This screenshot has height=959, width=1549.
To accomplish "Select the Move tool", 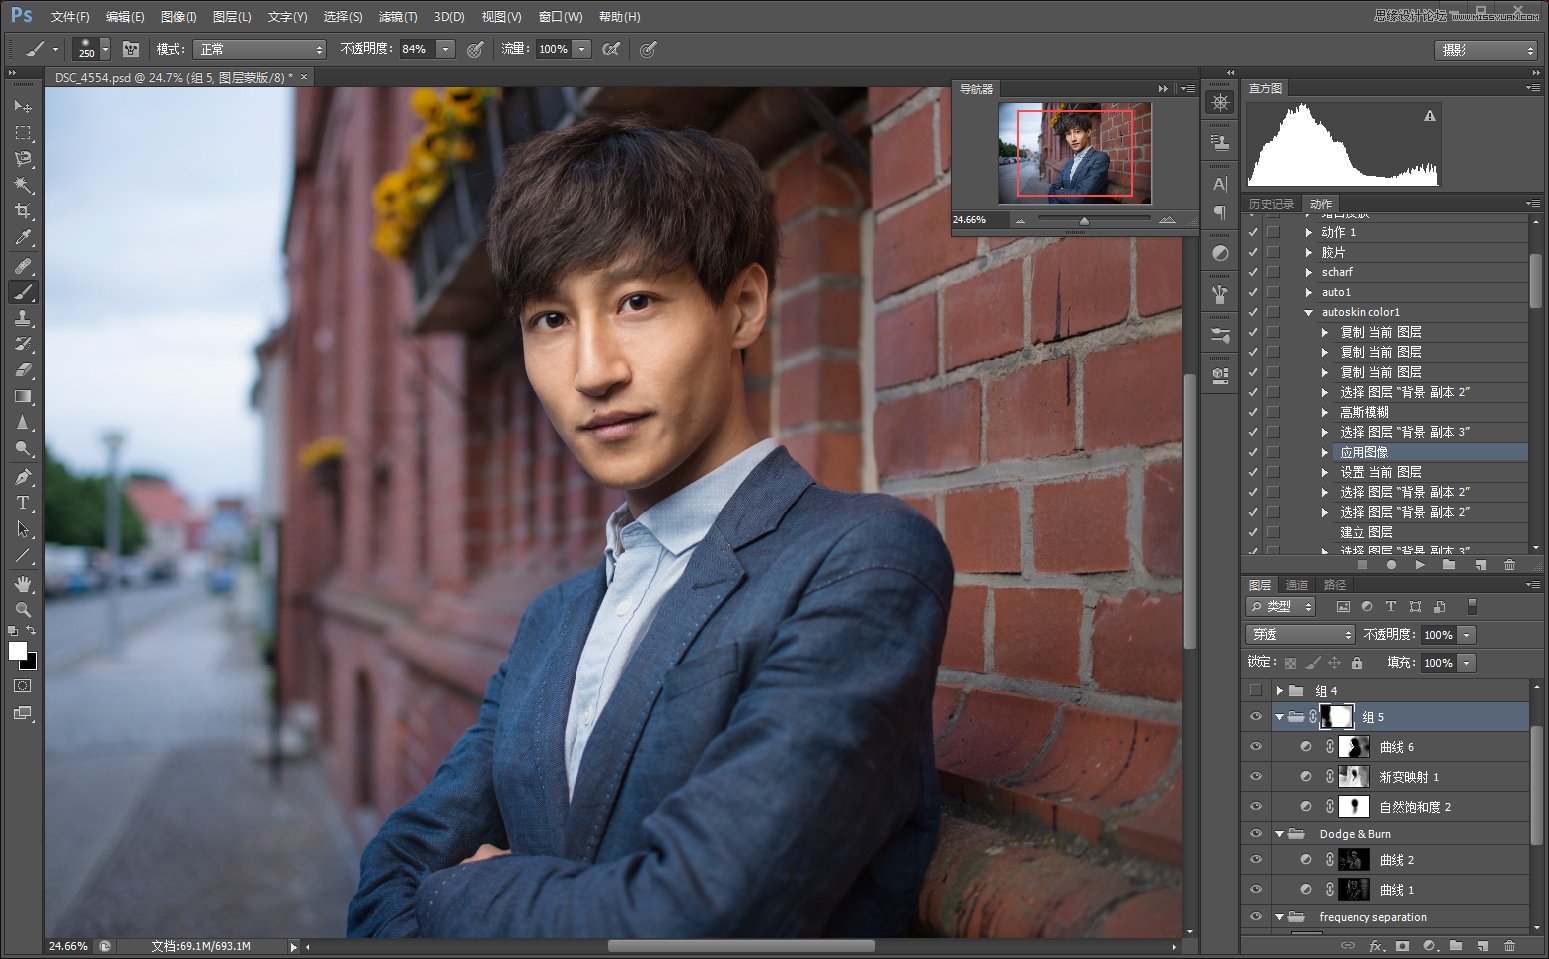I will [23, 106].
